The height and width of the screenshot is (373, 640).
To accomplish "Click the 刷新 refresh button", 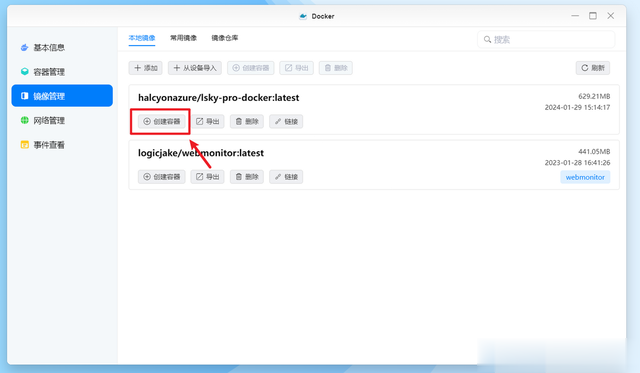I will point(593,68).
